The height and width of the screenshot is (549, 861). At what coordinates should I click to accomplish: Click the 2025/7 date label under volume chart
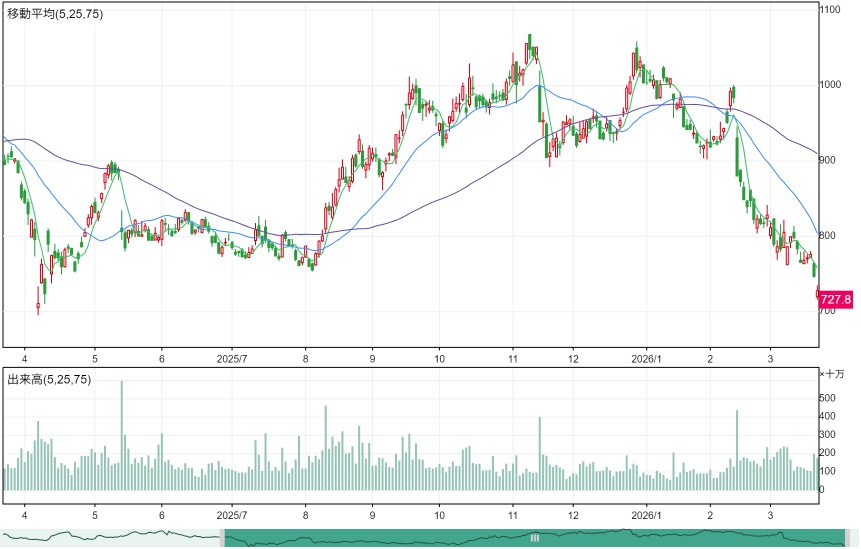tap(232, 516)
